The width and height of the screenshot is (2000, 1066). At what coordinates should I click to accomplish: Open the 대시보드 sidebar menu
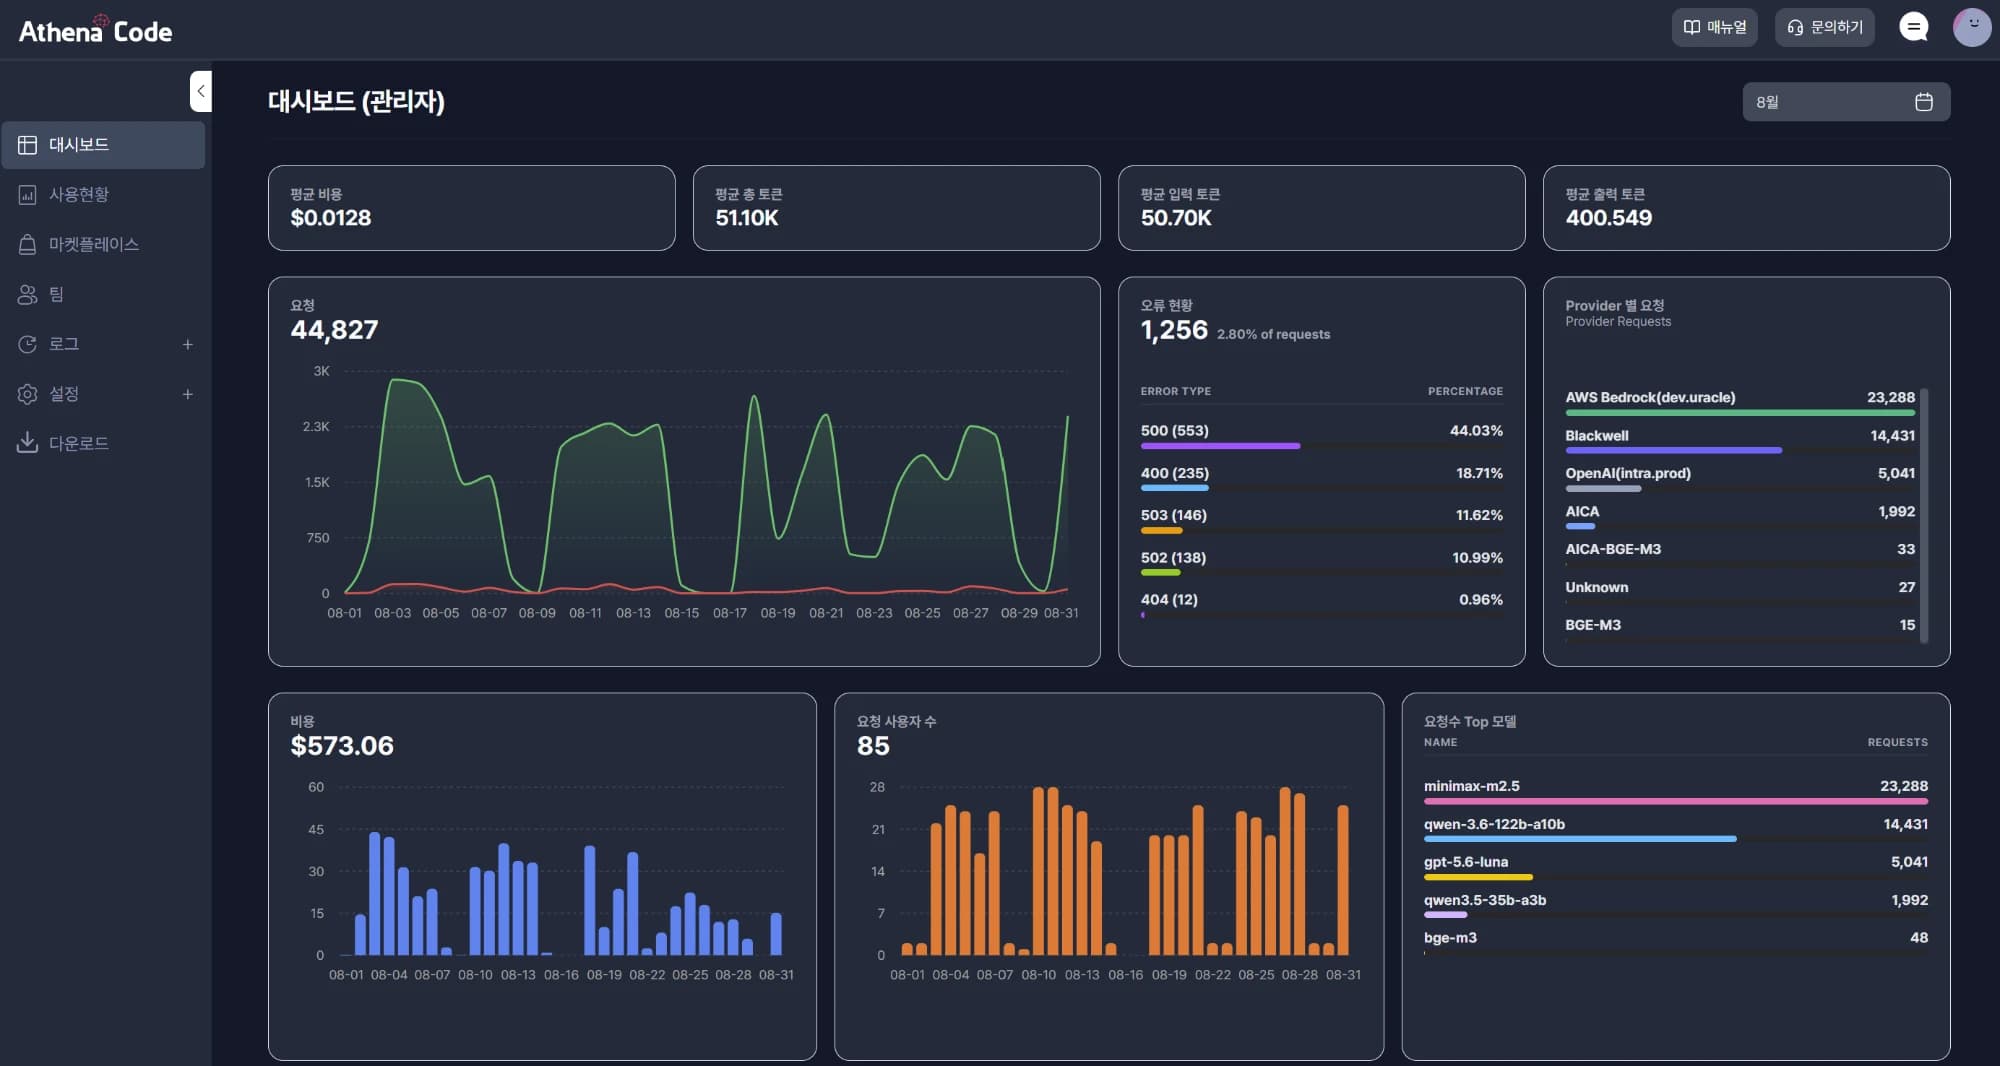point(104,145)
